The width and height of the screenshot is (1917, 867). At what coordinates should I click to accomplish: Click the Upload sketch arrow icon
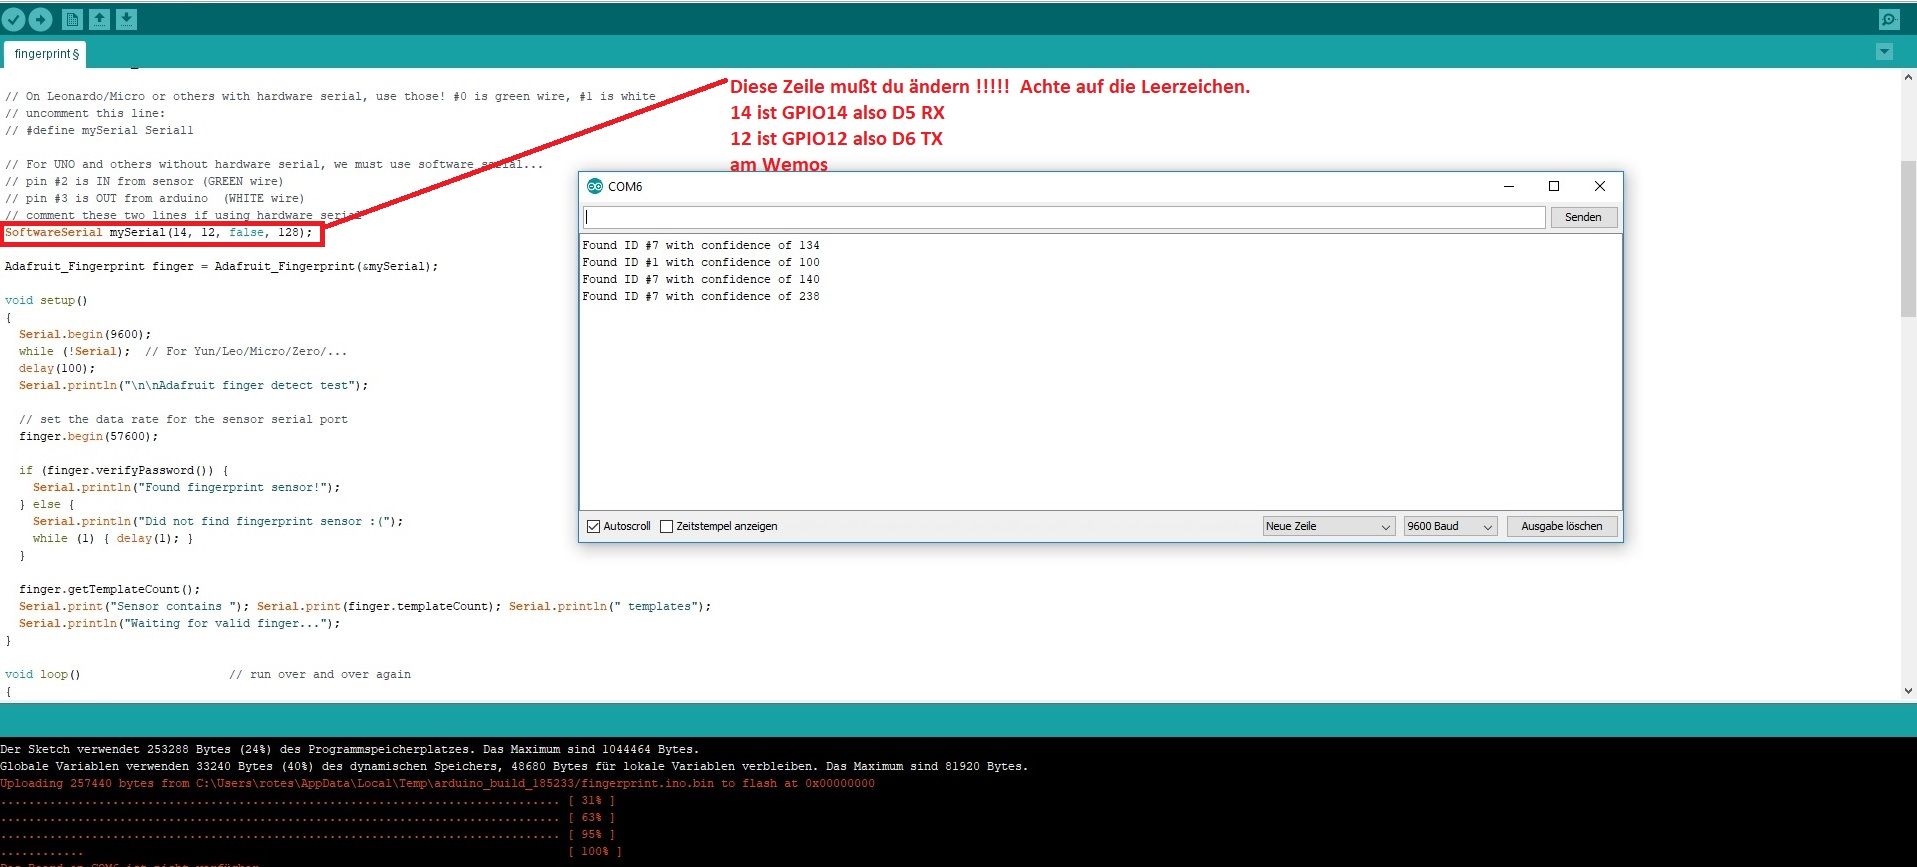(40, 19)
